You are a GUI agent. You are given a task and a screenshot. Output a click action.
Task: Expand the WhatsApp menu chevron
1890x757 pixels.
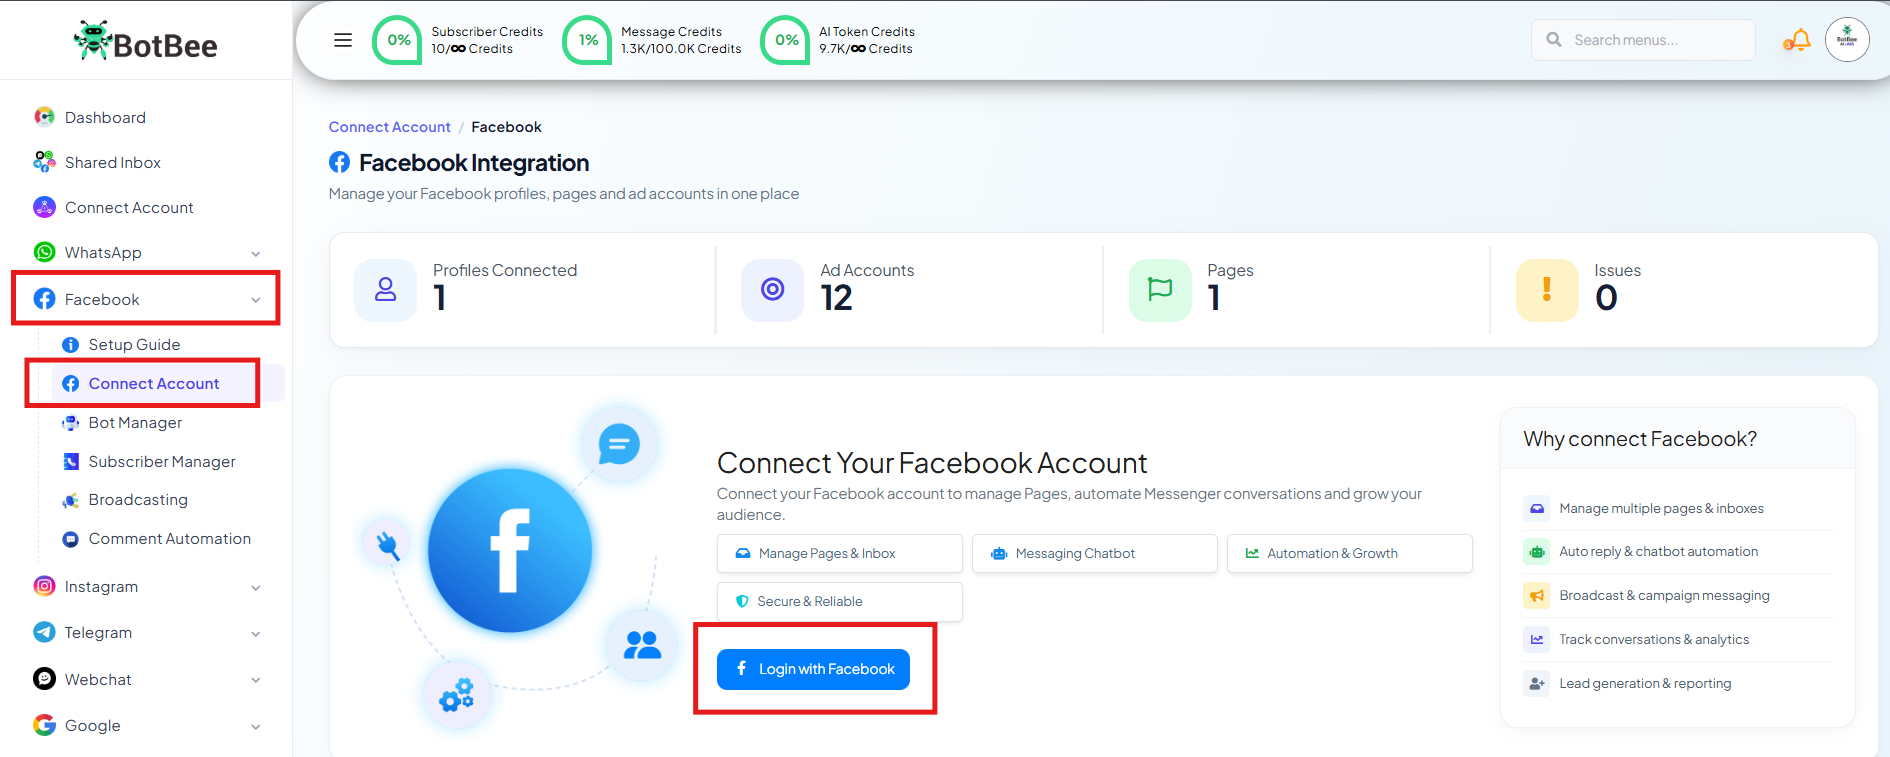256,254
